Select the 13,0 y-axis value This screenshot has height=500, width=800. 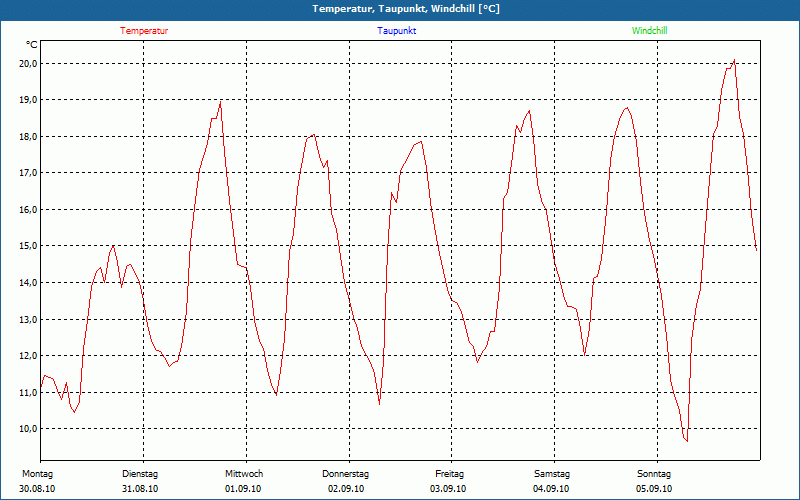coord(28,319)
